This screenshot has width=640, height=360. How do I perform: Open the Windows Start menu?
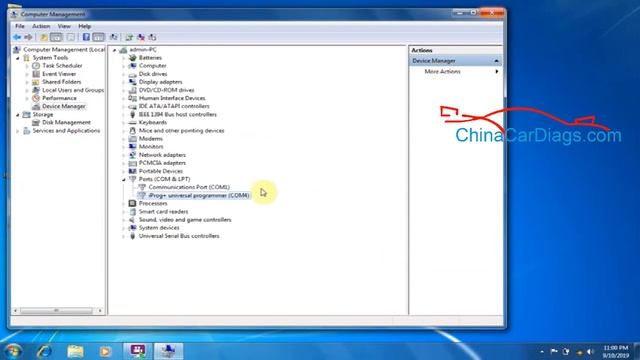click(13, 351)
